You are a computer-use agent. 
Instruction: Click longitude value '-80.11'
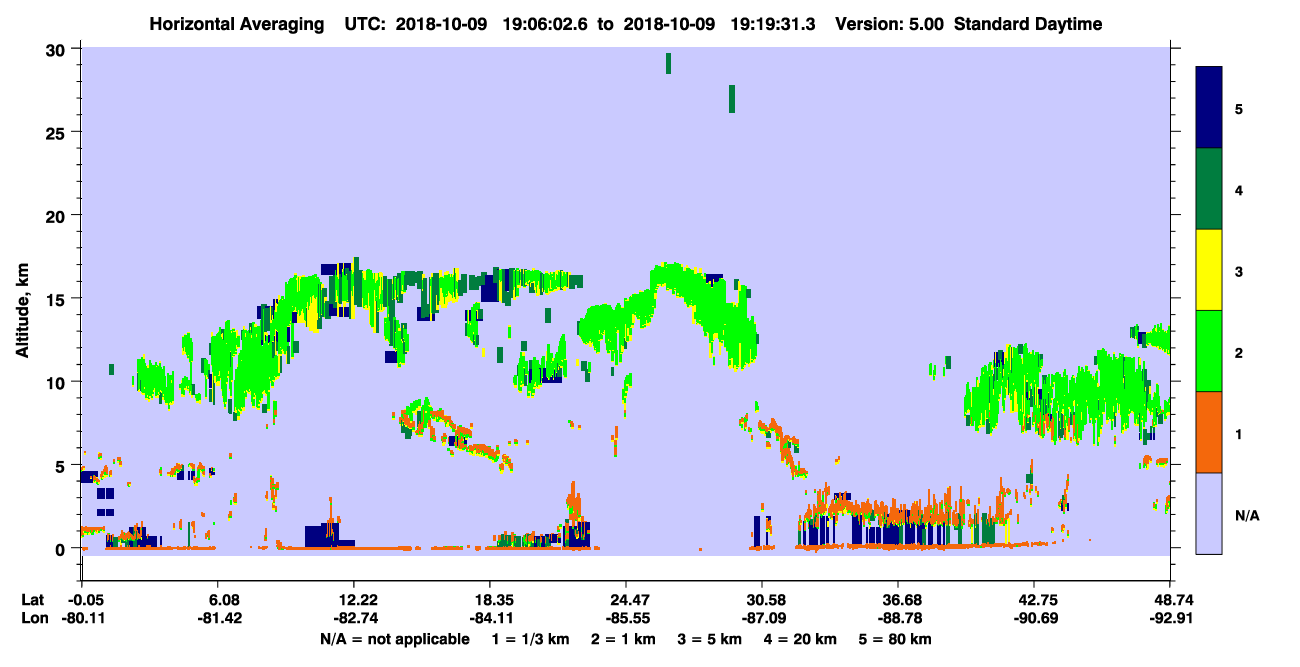83,619
